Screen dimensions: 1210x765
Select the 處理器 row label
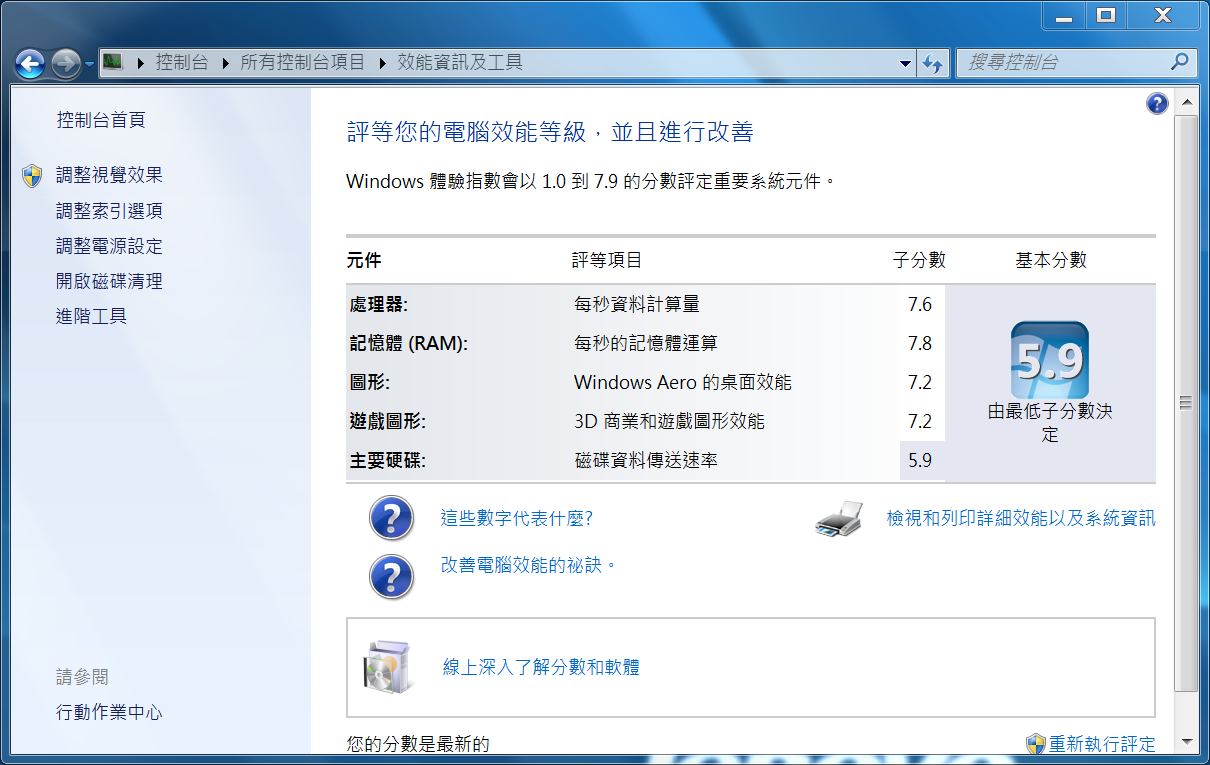[x=378, y=304]
